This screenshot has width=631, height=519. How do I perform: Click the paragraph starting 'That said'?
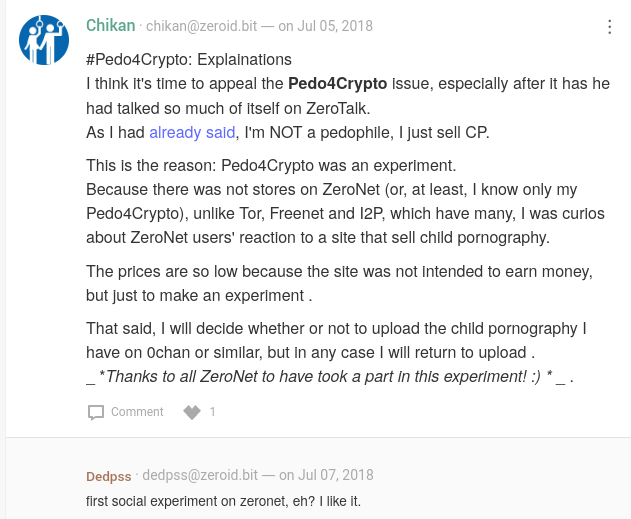[335, 340]
